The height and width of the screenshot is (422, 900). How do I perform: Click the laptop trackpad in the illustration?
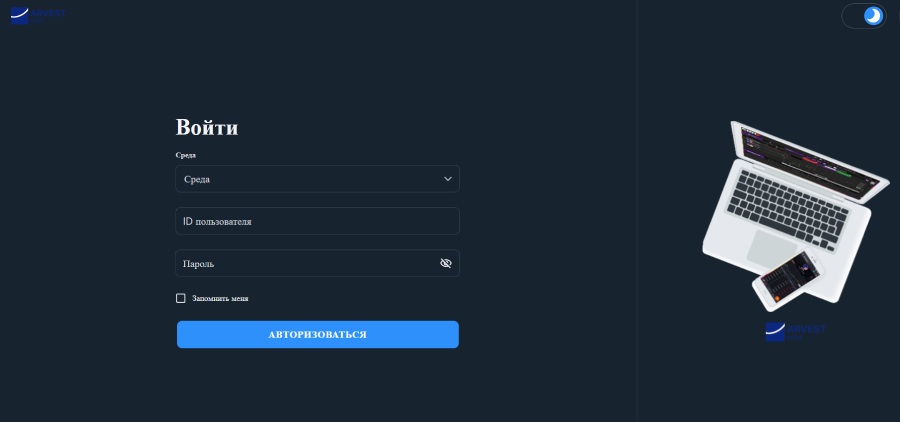(772, 246)
